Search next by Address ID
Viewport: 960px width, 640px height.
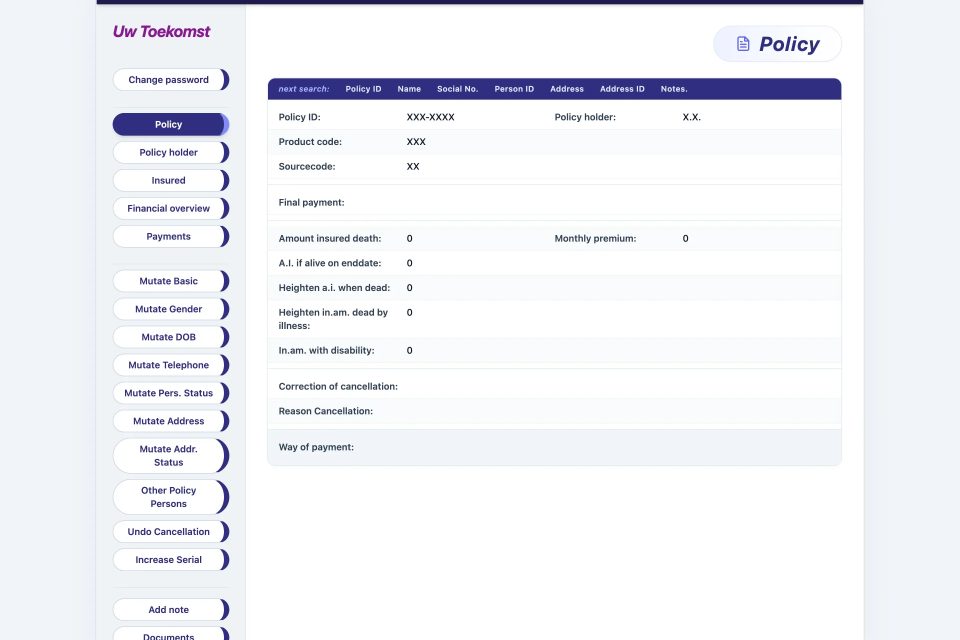click(622, 89)
